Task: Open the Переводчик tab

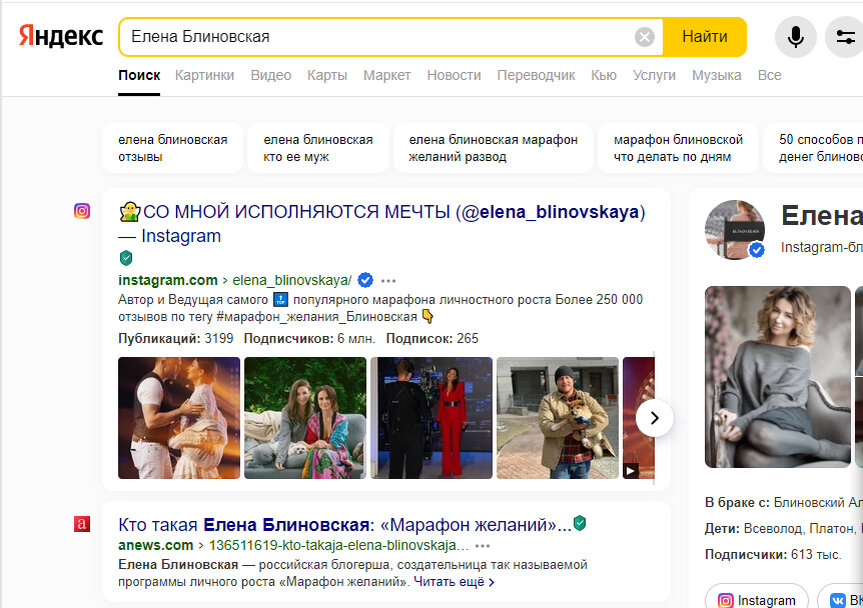Action: coord(536,75)
